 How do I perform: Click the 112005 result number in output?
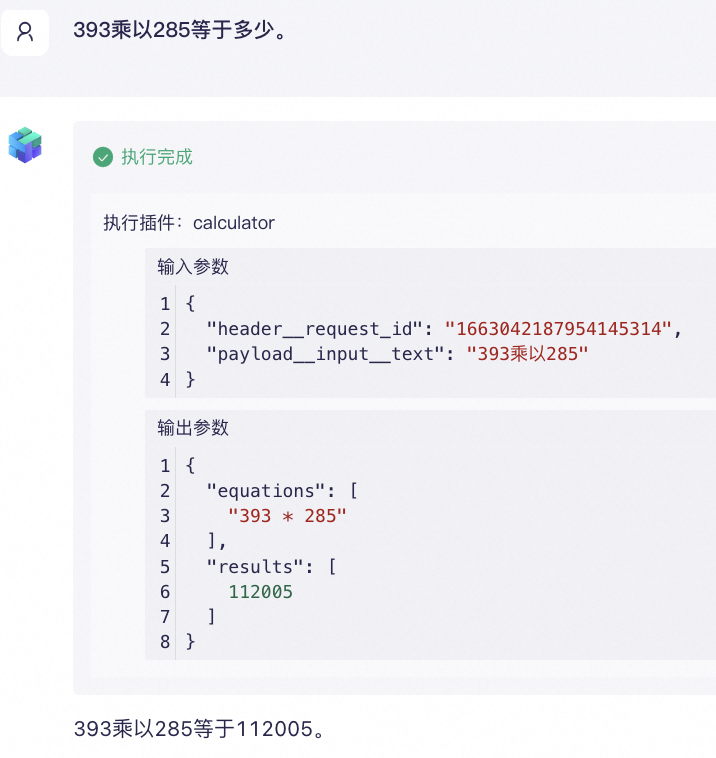click(261, 592)
